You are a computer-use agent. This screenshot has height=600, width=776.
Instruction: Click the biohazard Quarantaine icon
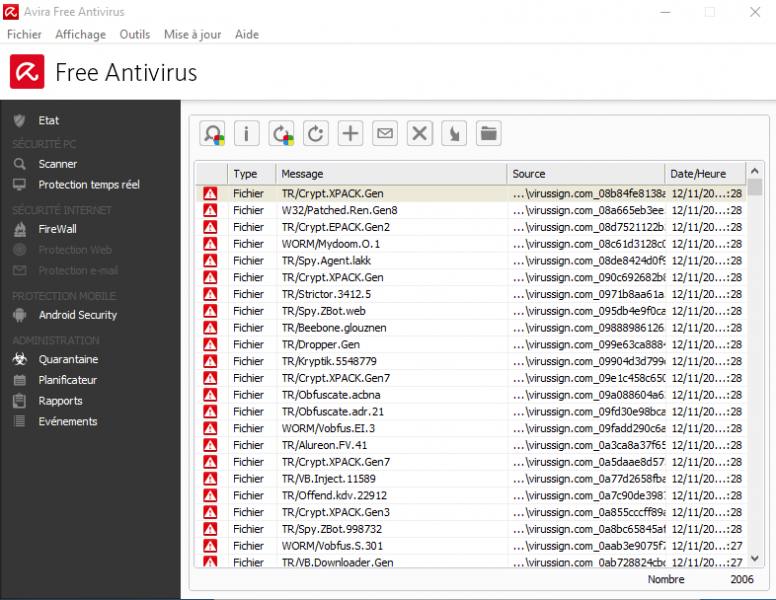click(x=20, y=359)
